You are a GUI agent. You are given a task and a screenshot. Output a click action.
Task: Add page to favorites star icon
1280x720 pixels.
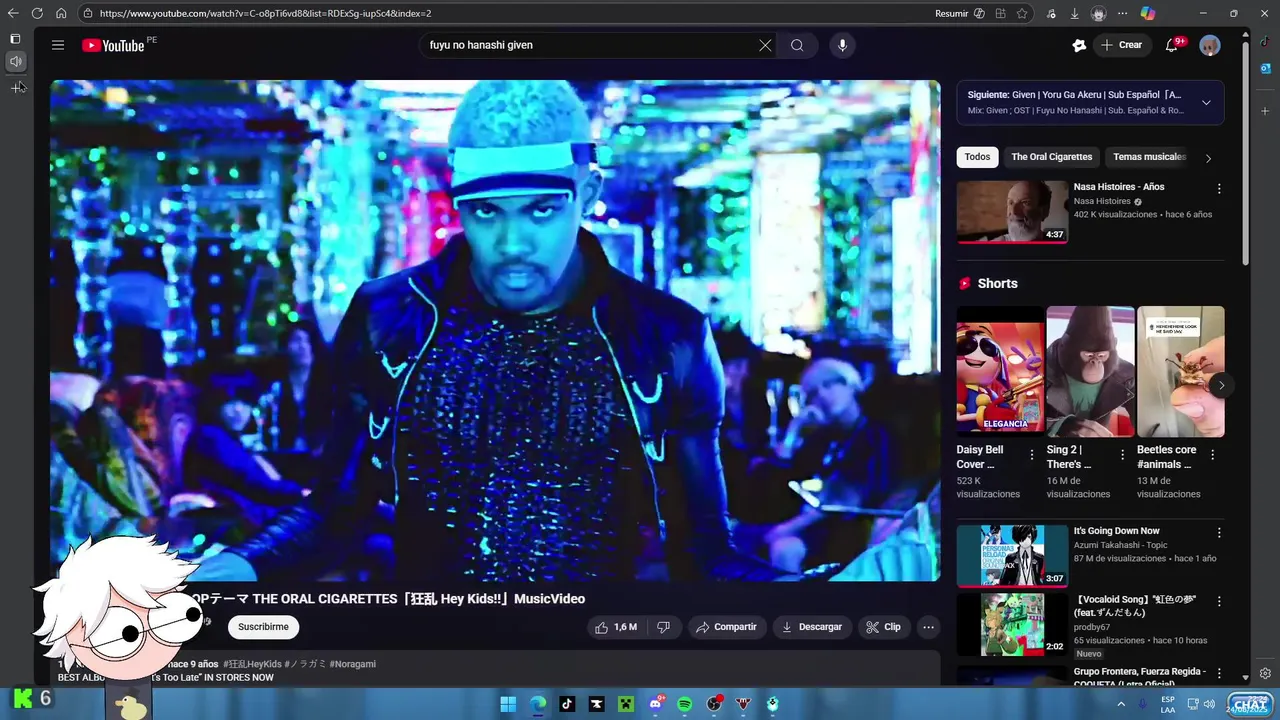pos(1022,14)
